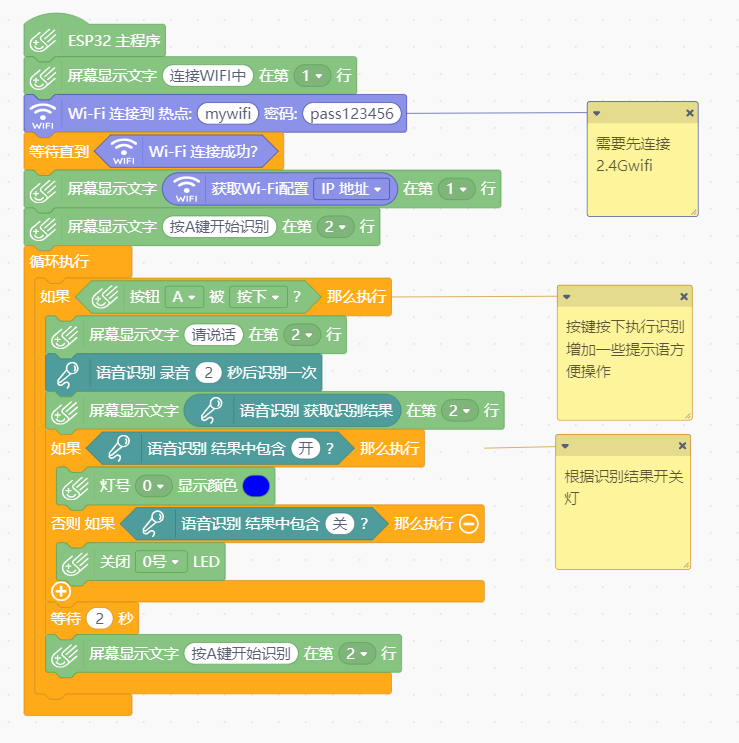Click the microphone icon in 结果中包含 关 condition
Image resolution: width=739 pixels, height=743 pixels.
pos(153,524)
